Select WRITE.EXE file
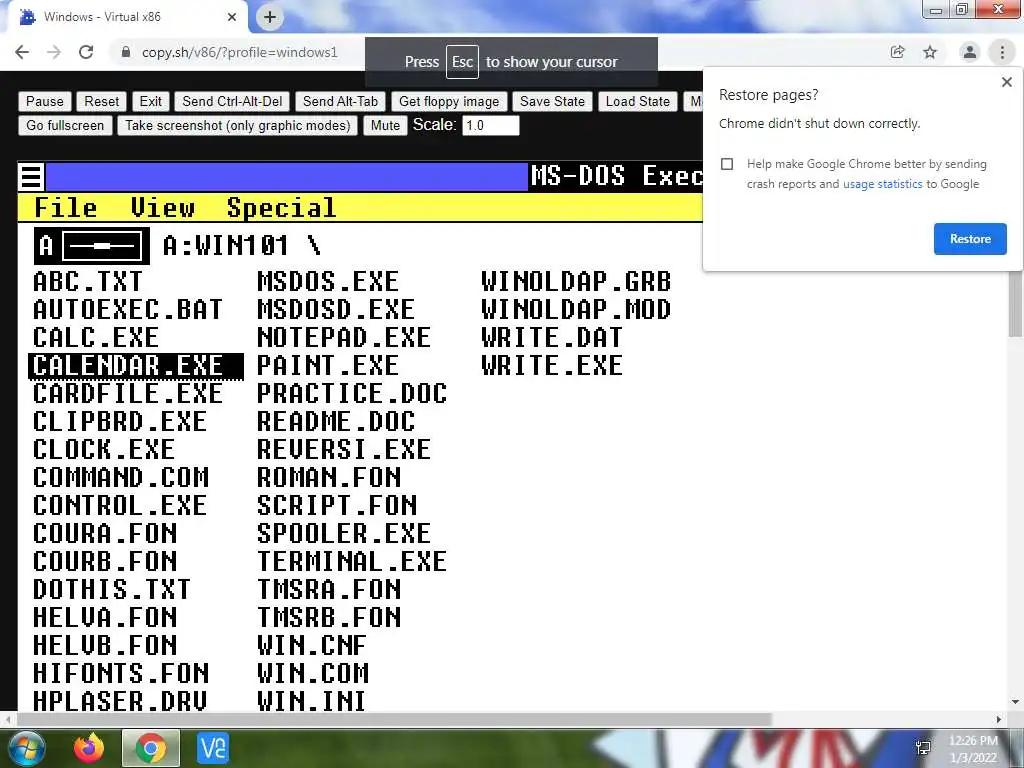This screenshot has width=1024, height=768. point(552,366)
